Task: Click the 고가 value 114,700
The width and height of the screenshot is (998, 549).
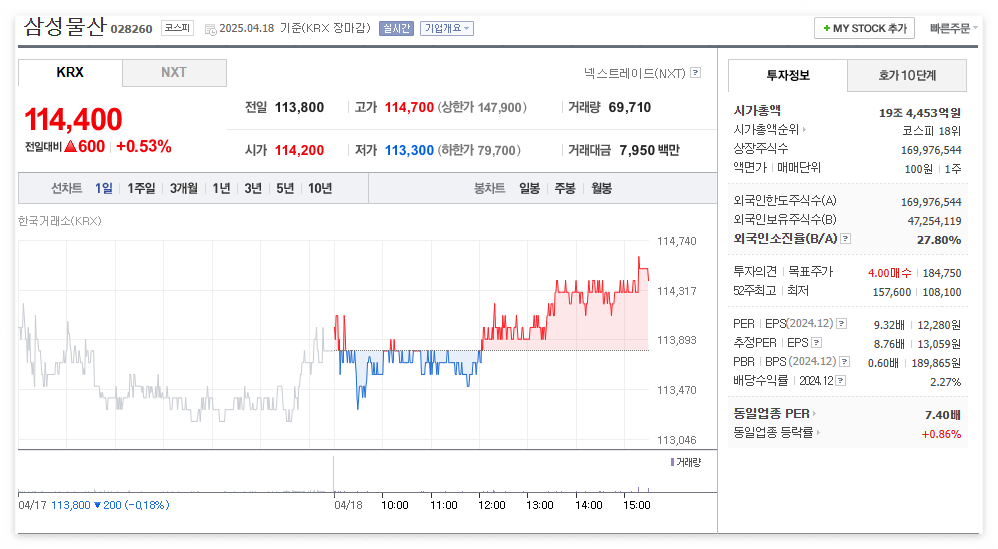Action: click(409, 108)
